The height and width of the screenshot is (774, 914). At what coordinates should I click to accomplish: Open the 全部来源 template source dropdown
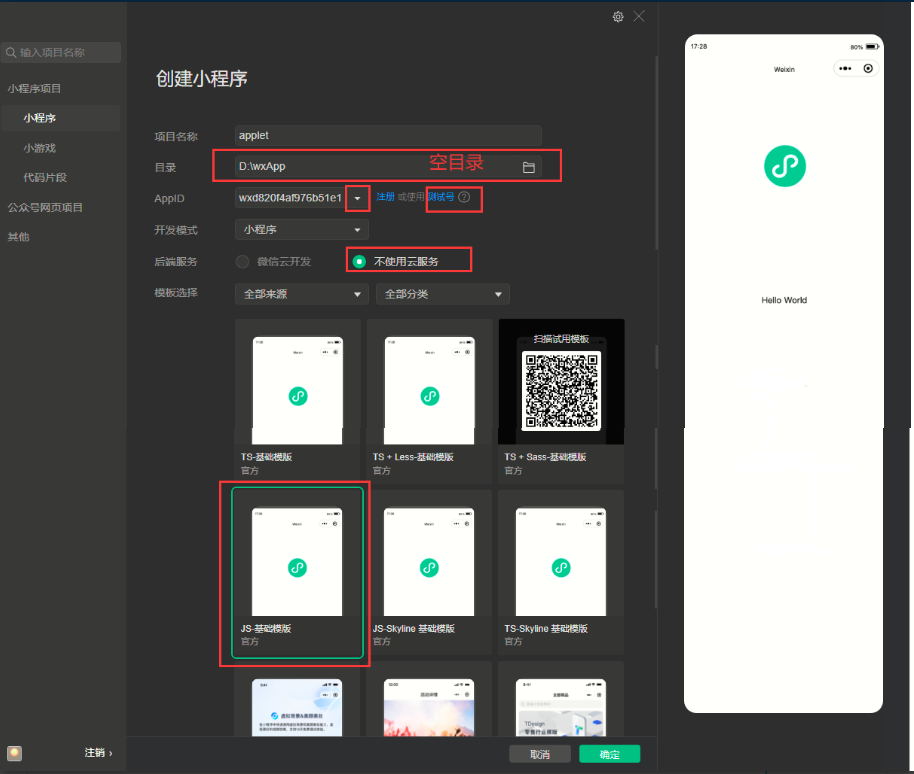(x=302, y=294)
